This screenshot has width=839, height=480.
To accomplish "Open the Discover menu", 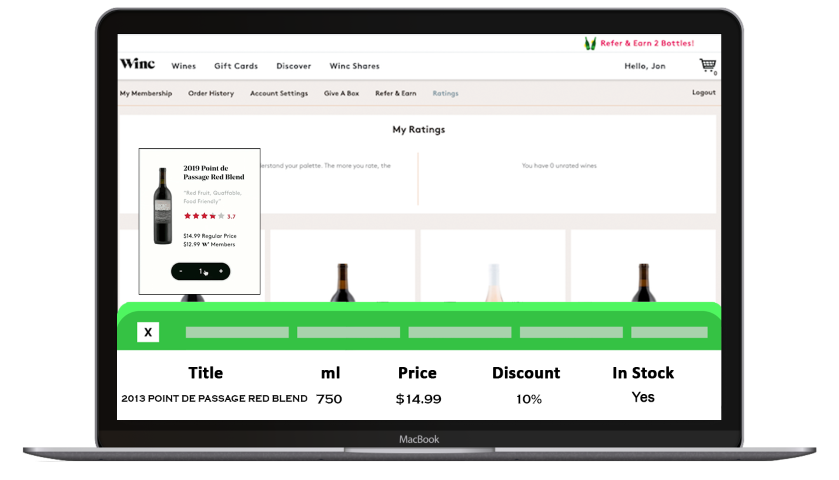I will 294,66.
